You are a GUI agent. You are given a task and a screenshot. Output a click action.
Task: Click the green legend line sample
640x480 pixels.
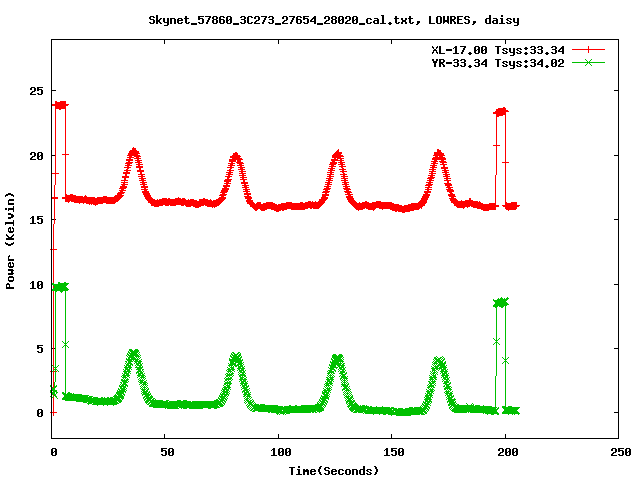tap(588, 62)
